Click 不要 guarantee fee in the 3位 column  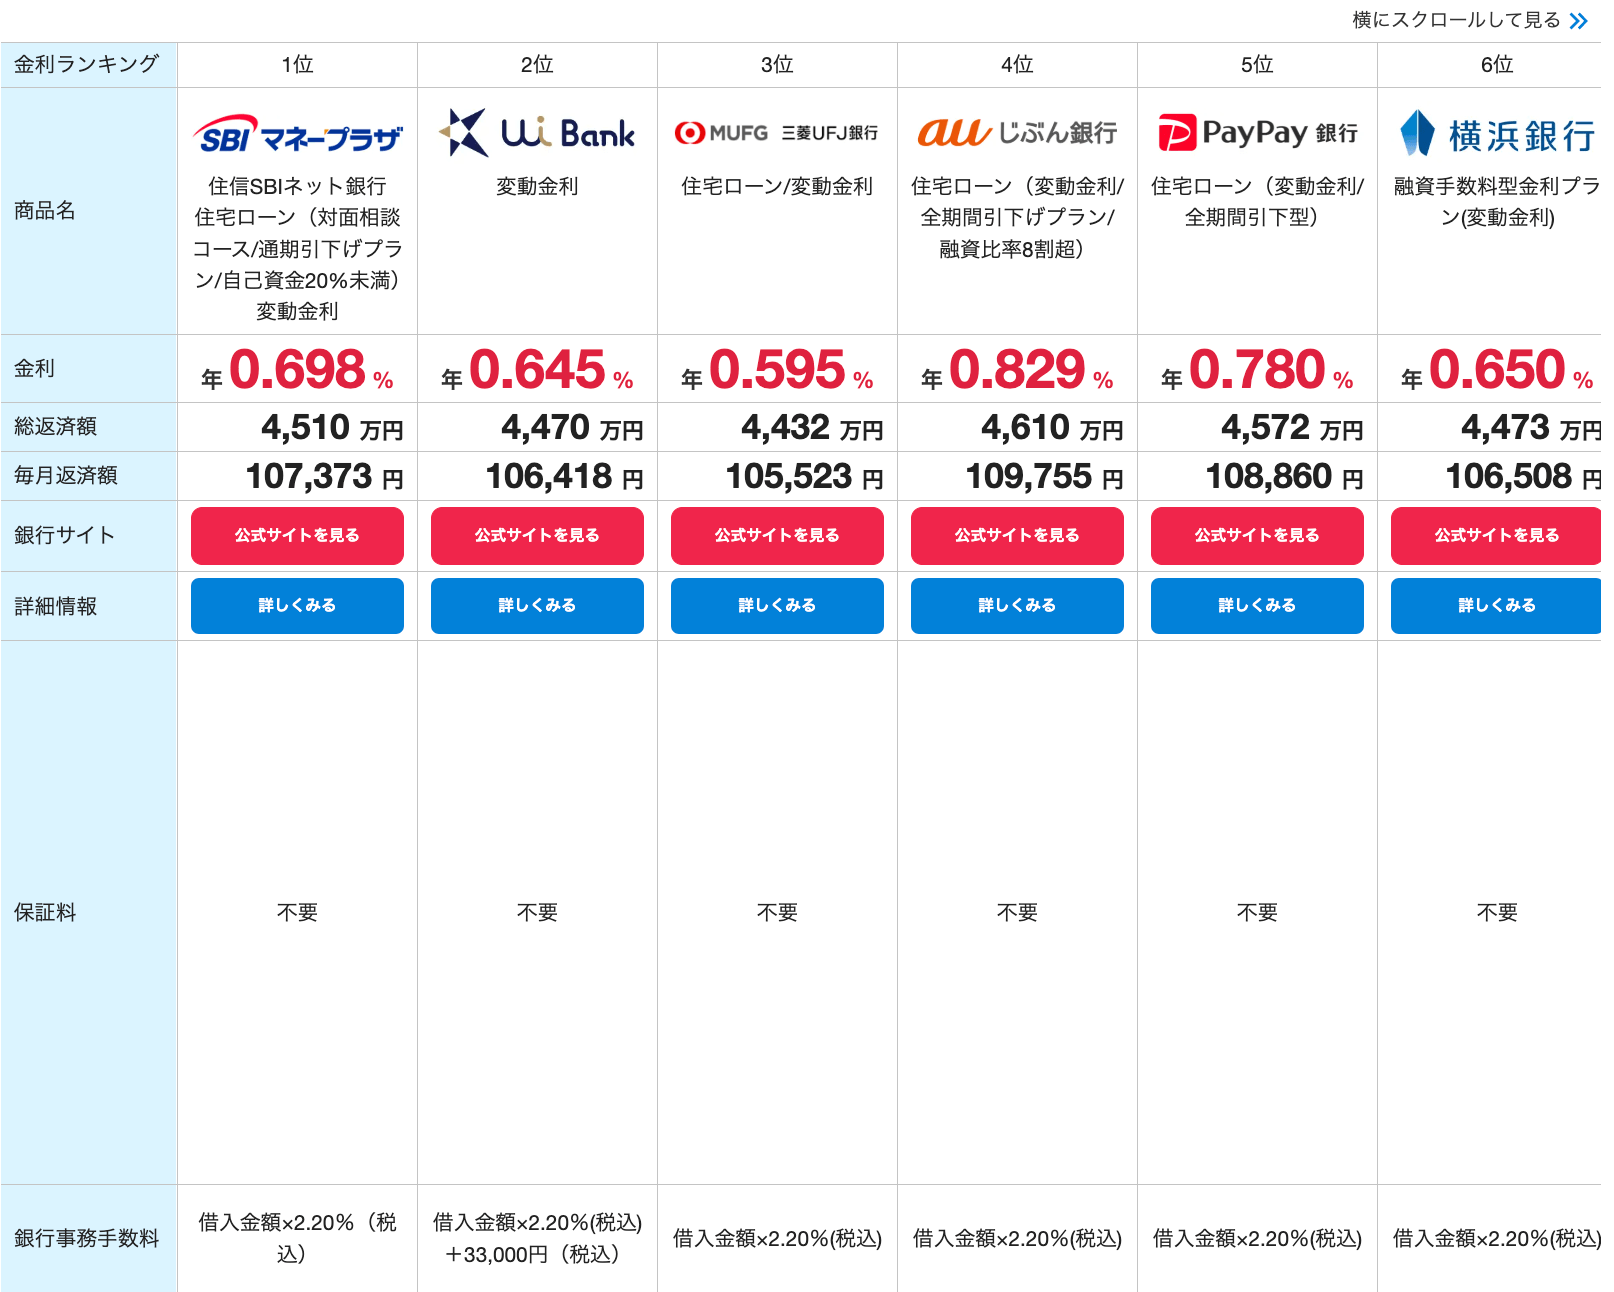tap(777, 913)
